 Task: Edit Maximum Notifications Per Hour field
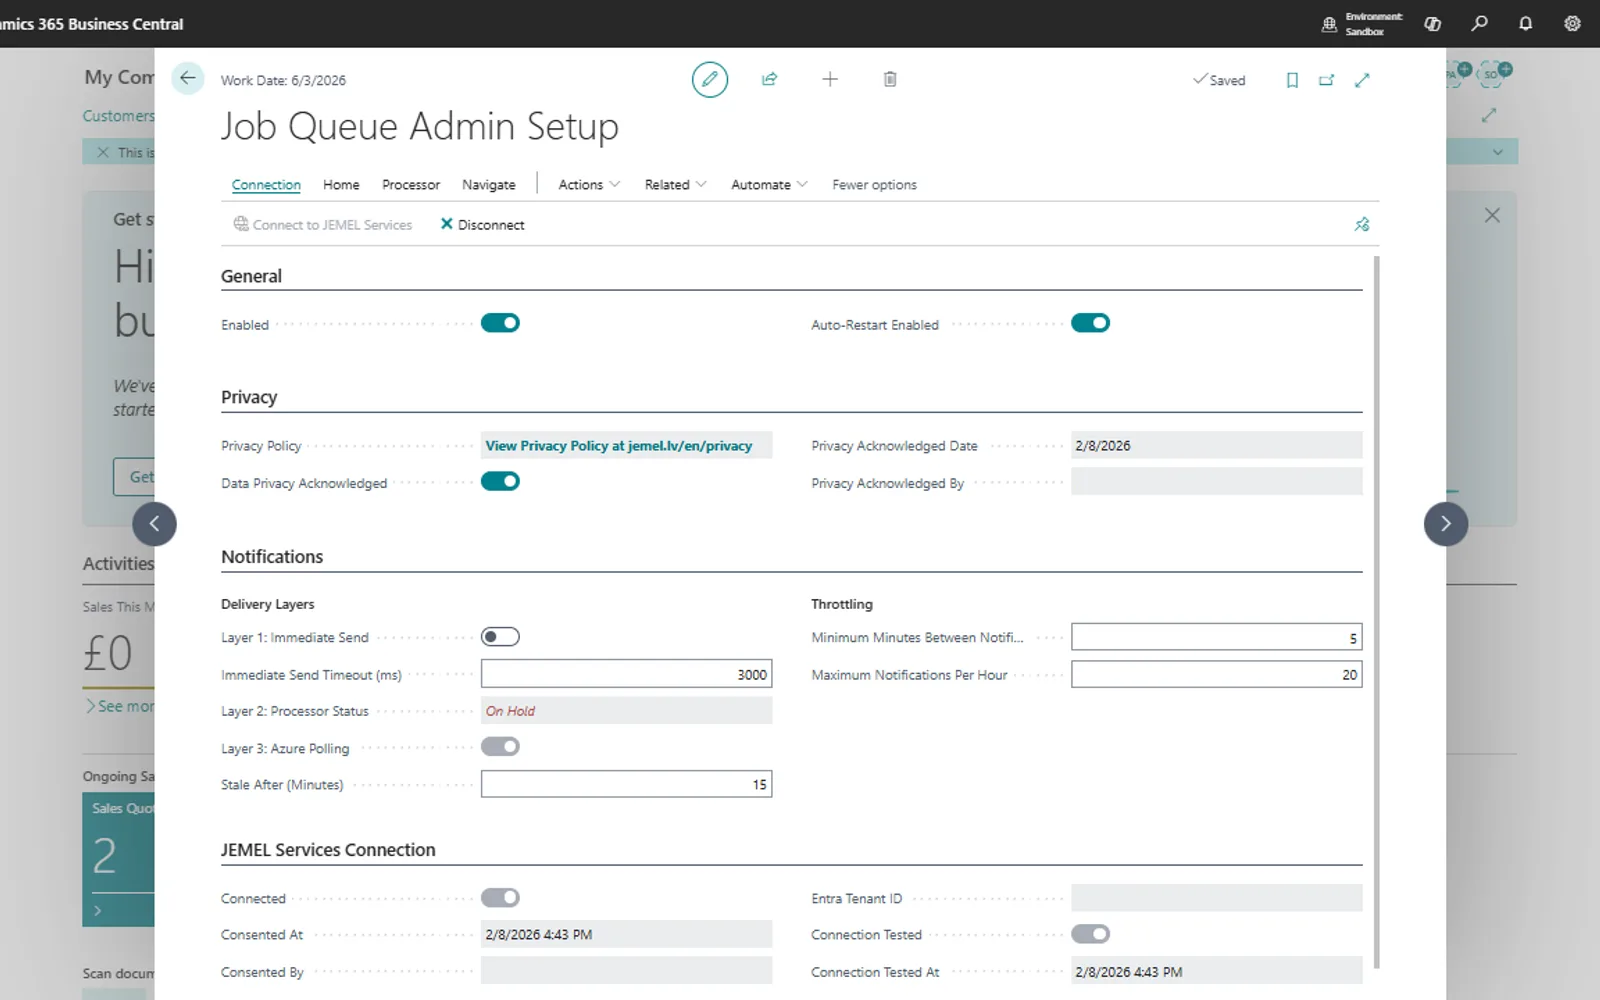click(x=1216, y=675)
